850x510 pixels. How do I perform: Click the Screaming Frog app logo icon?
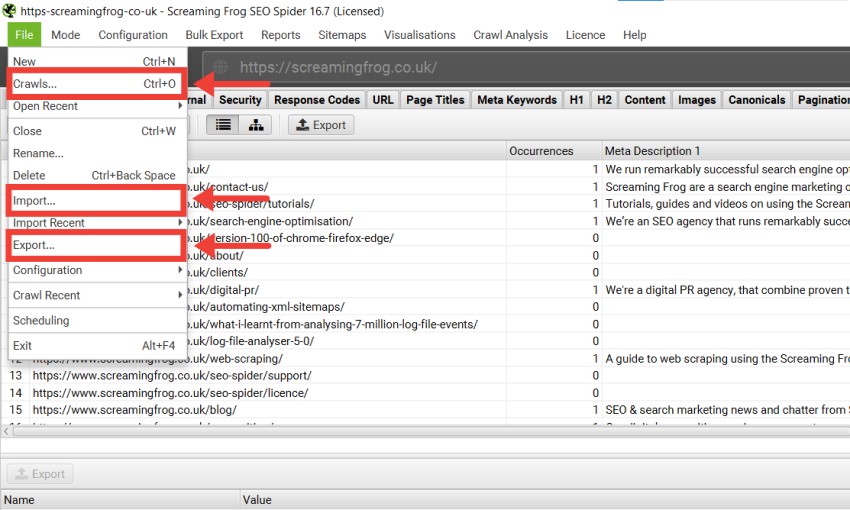point(9,10)
